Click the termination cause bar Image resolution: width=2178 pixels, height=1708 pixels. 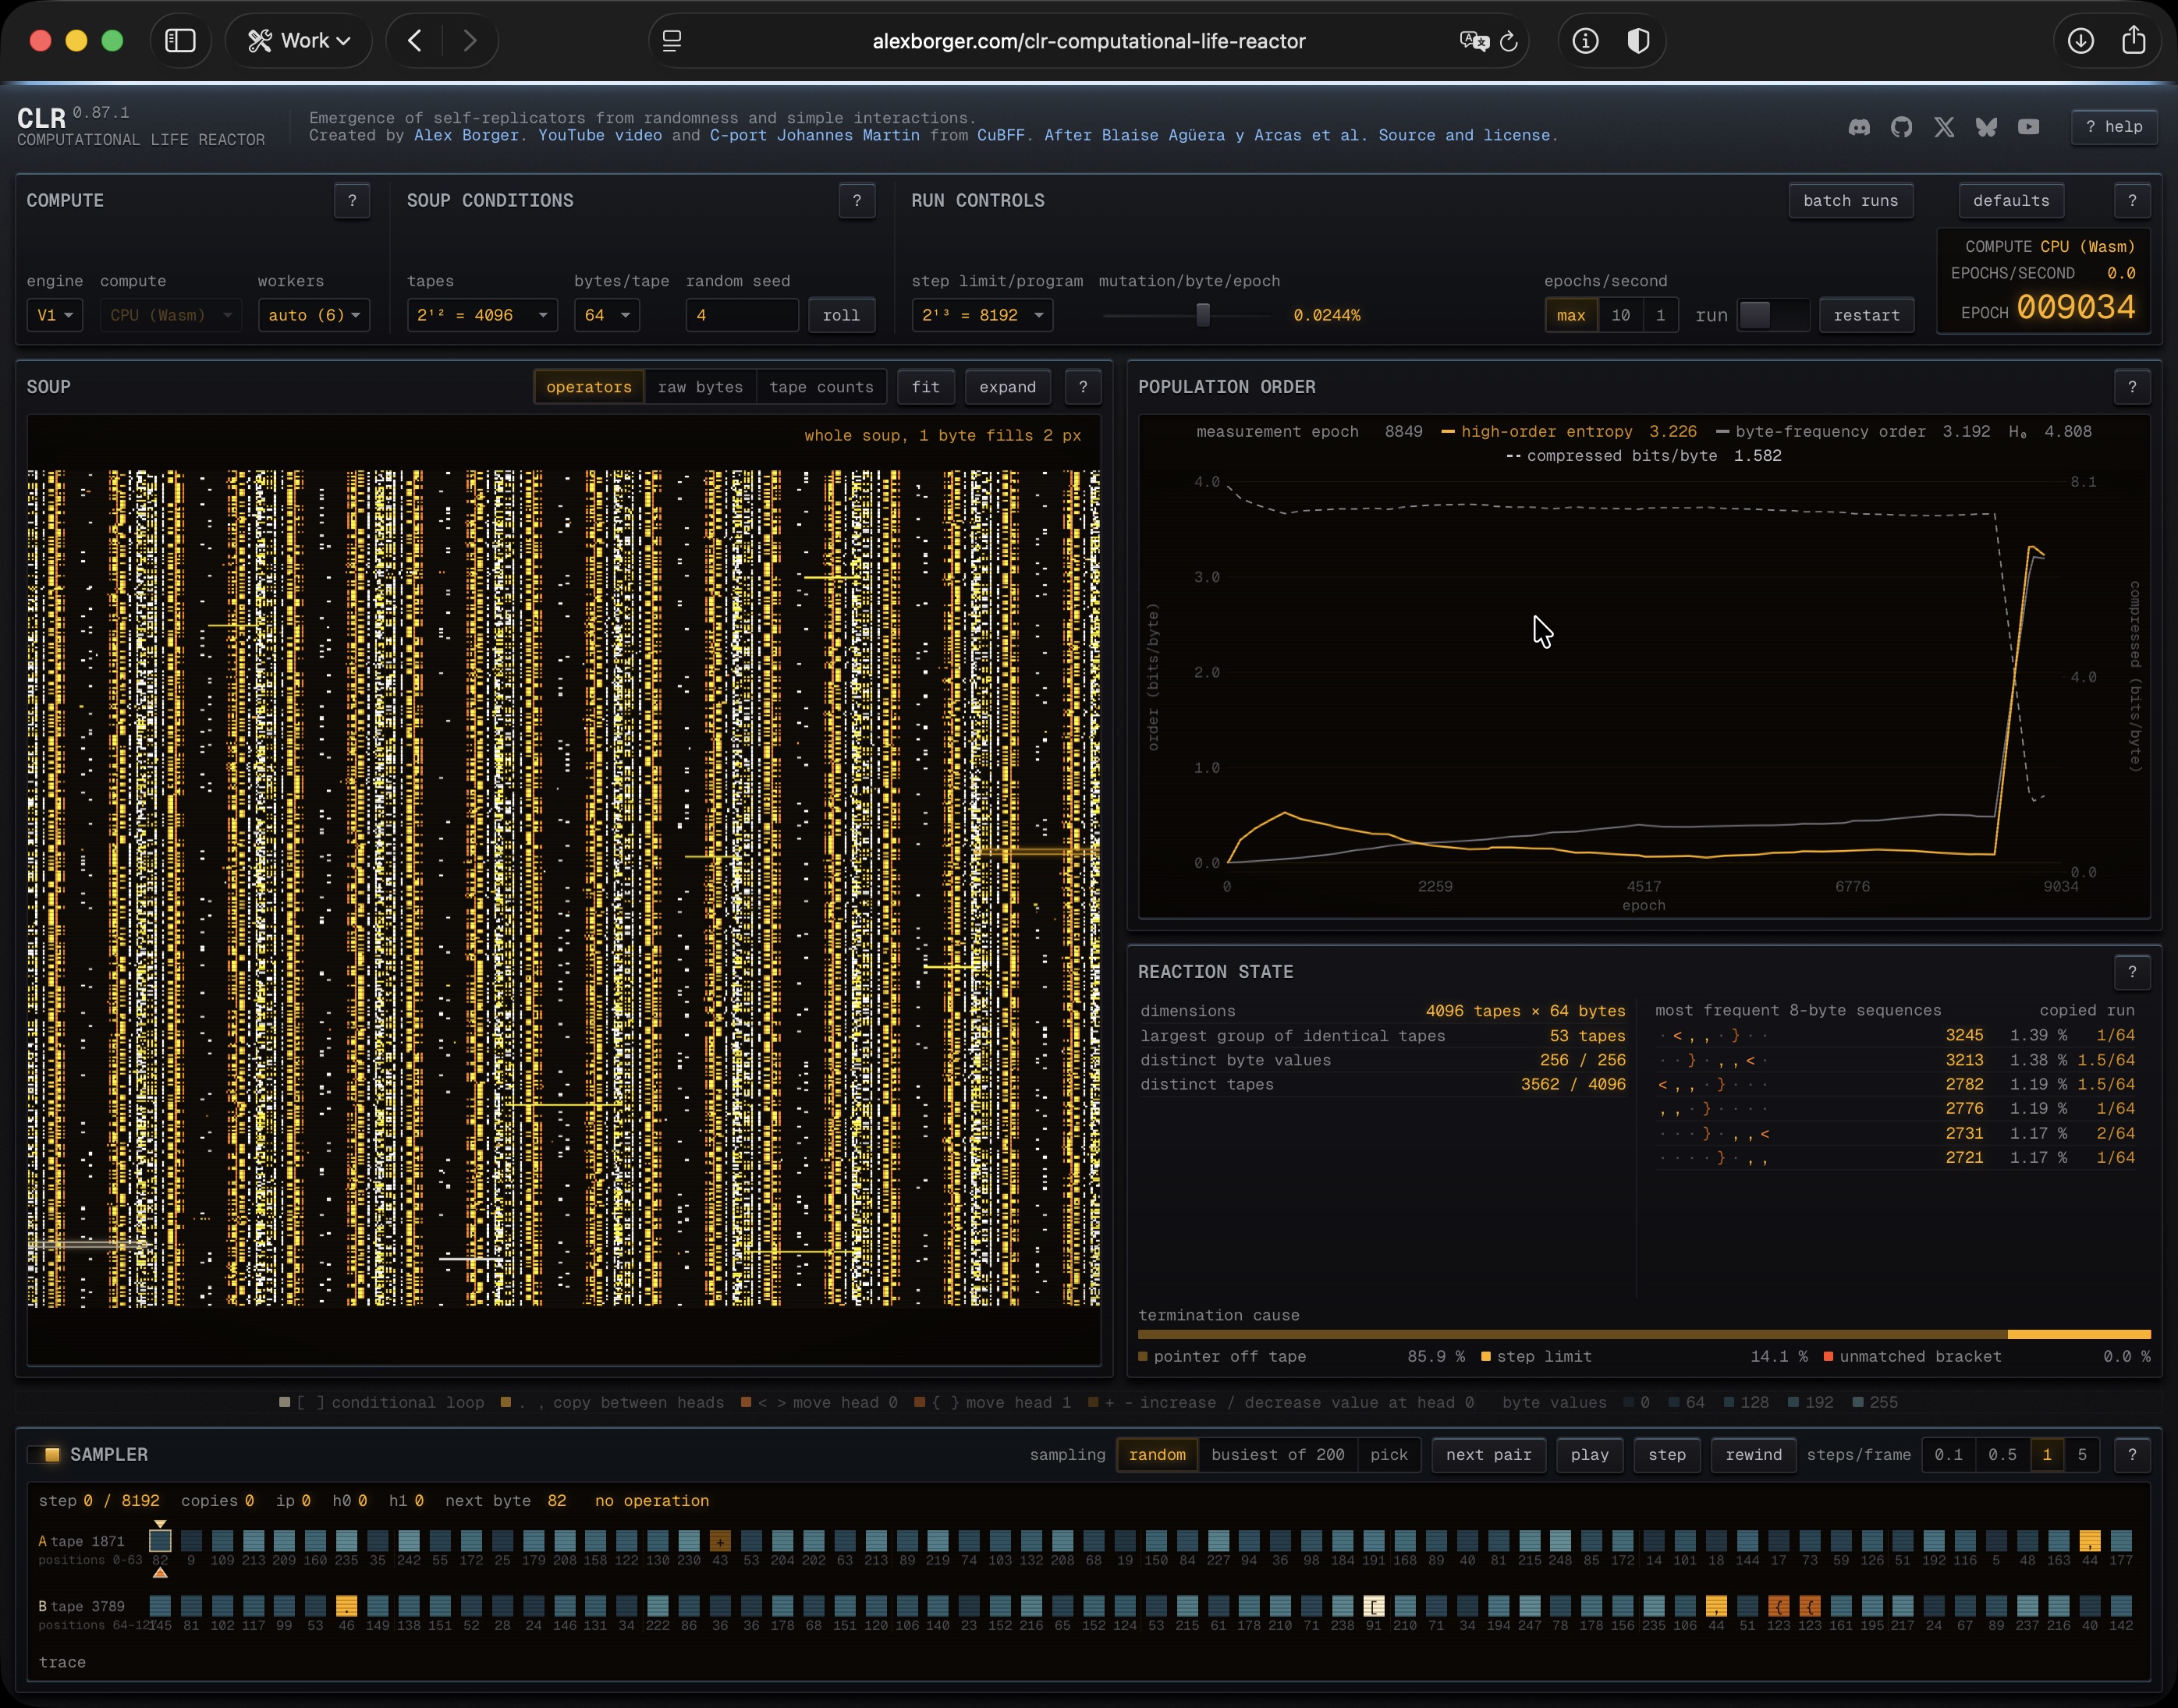coord(1644,1334)
